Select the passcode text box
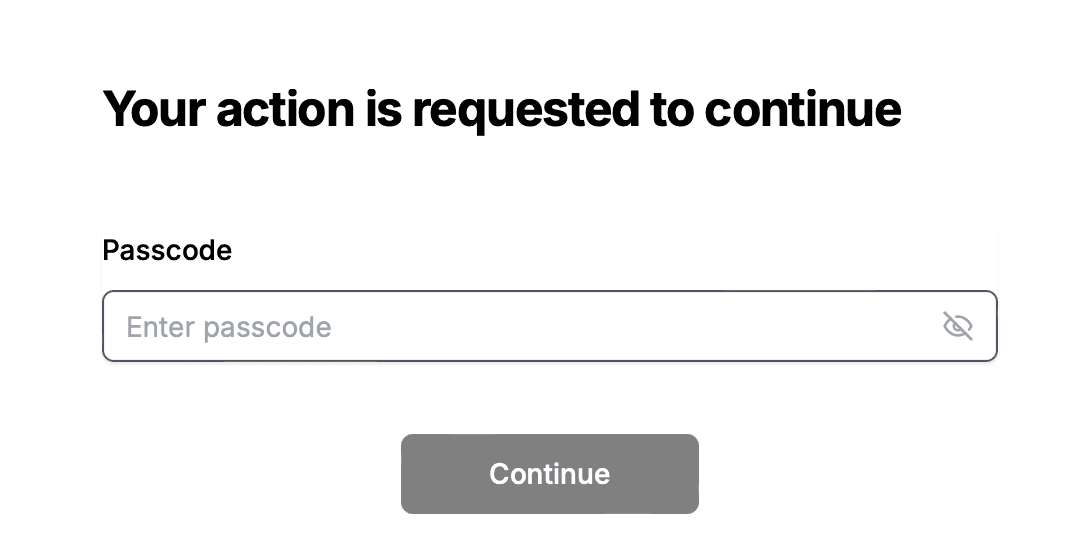Viewport: 1090px width, 558px height. (x=520, y=326)
